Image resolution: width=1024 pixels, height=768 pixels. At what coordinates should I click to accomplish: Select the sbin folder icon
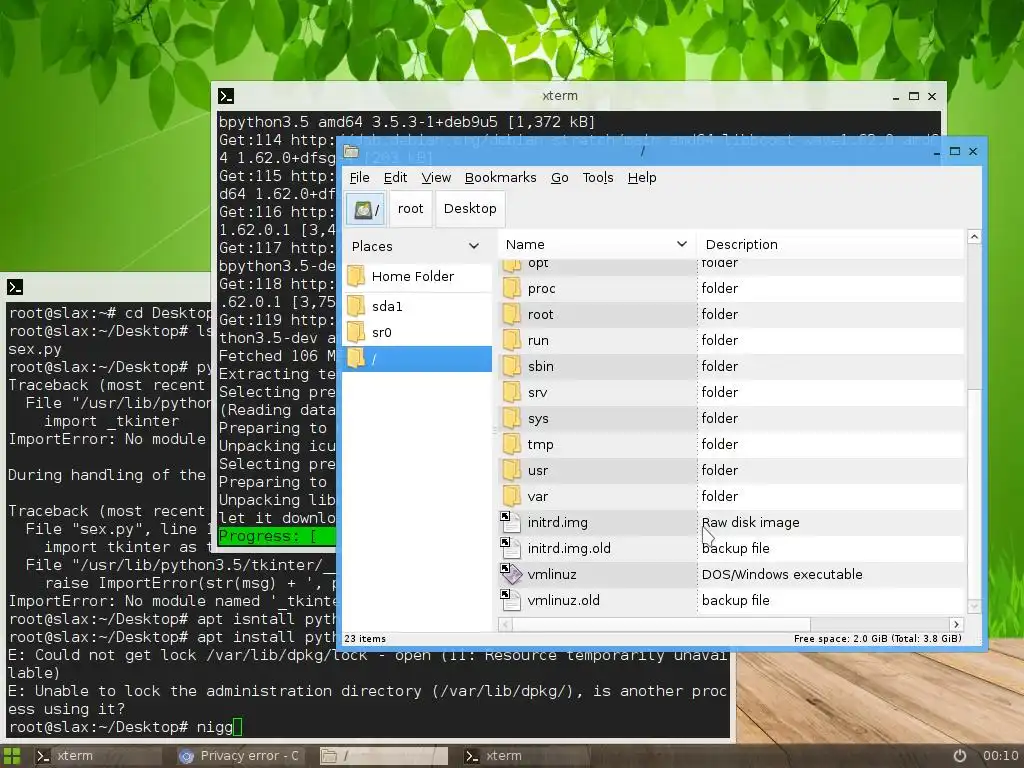(512, 366)
